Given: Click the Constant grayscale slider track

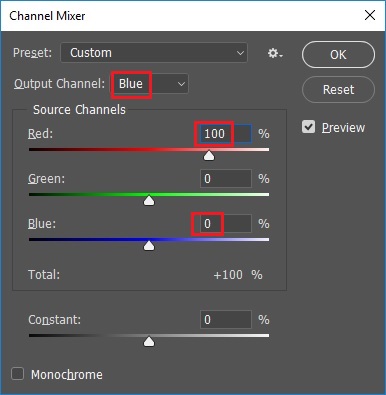Looking at the screenshot, I should point(149,335).
